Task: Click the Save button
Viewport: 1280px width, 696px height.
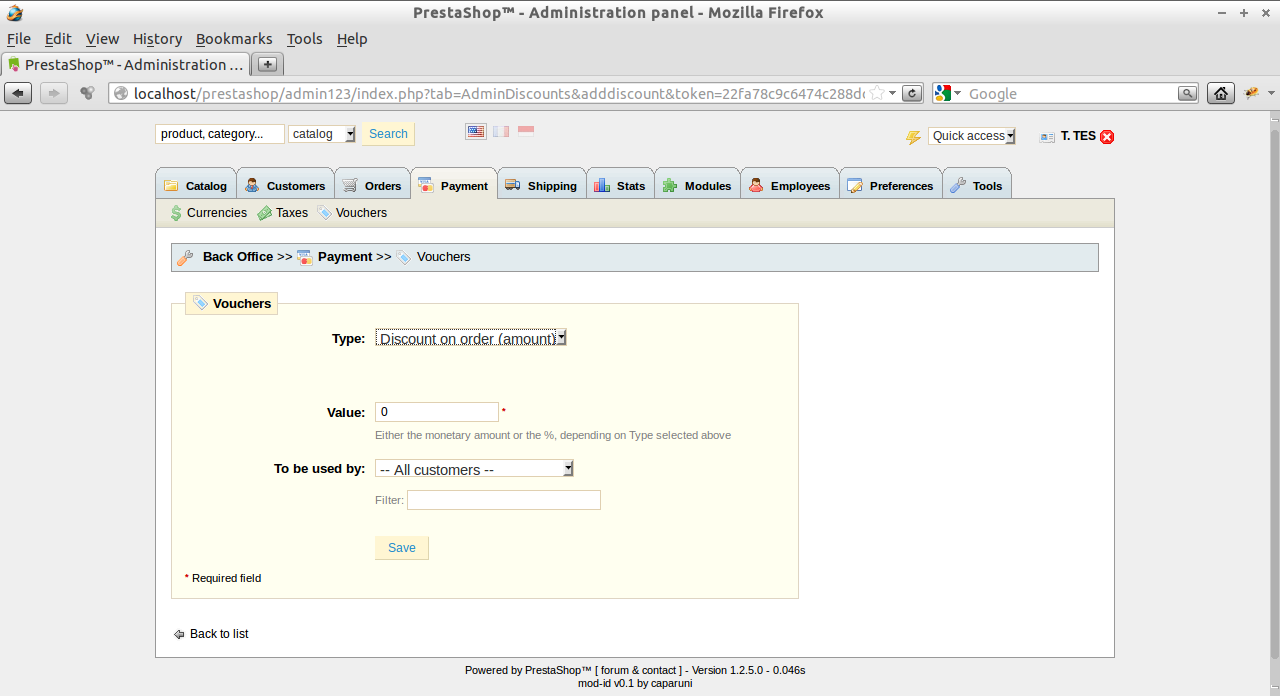Action: 402,548
